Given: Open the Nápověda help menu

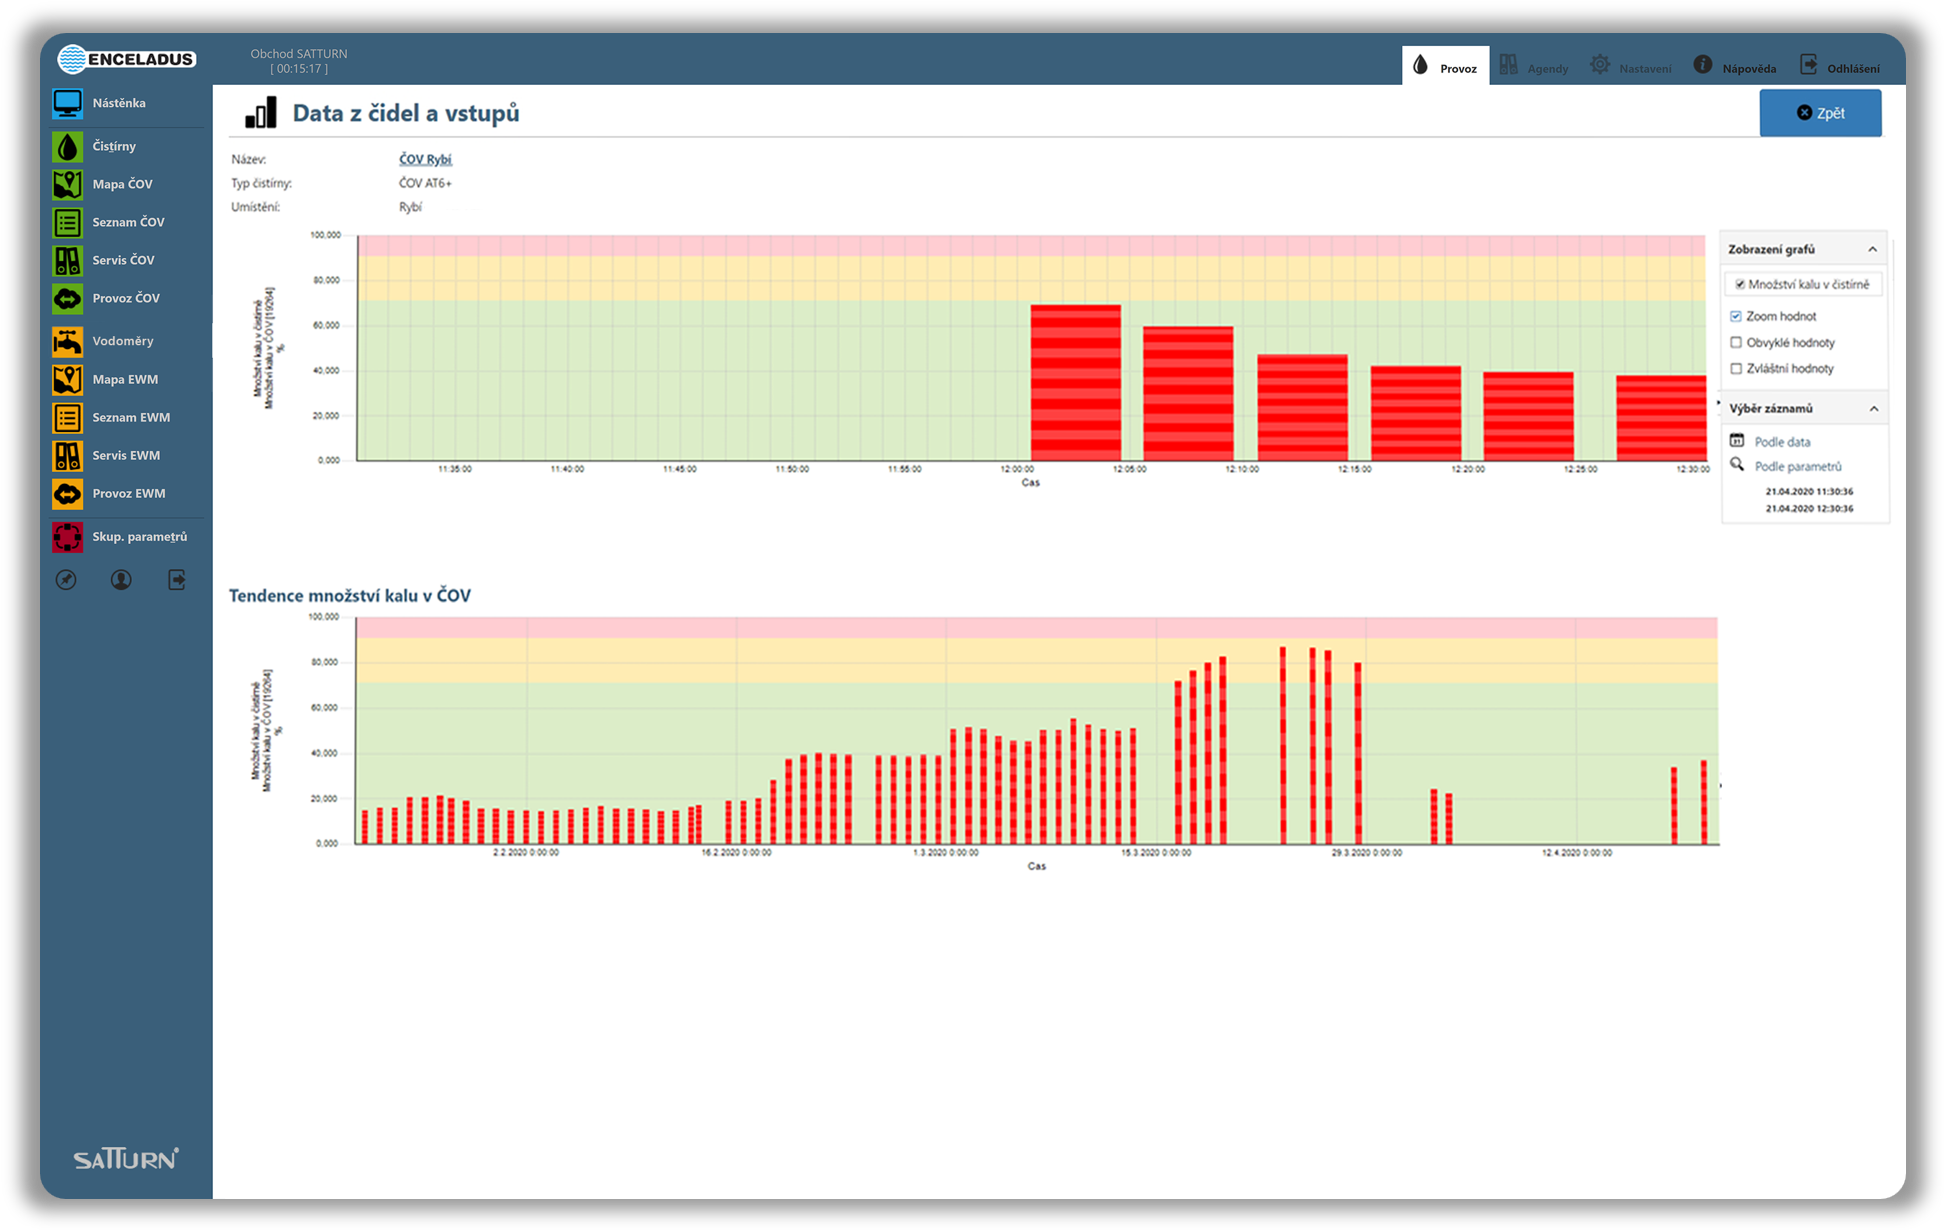Looking at the screenshot, I should click(x=1734, y=67).
